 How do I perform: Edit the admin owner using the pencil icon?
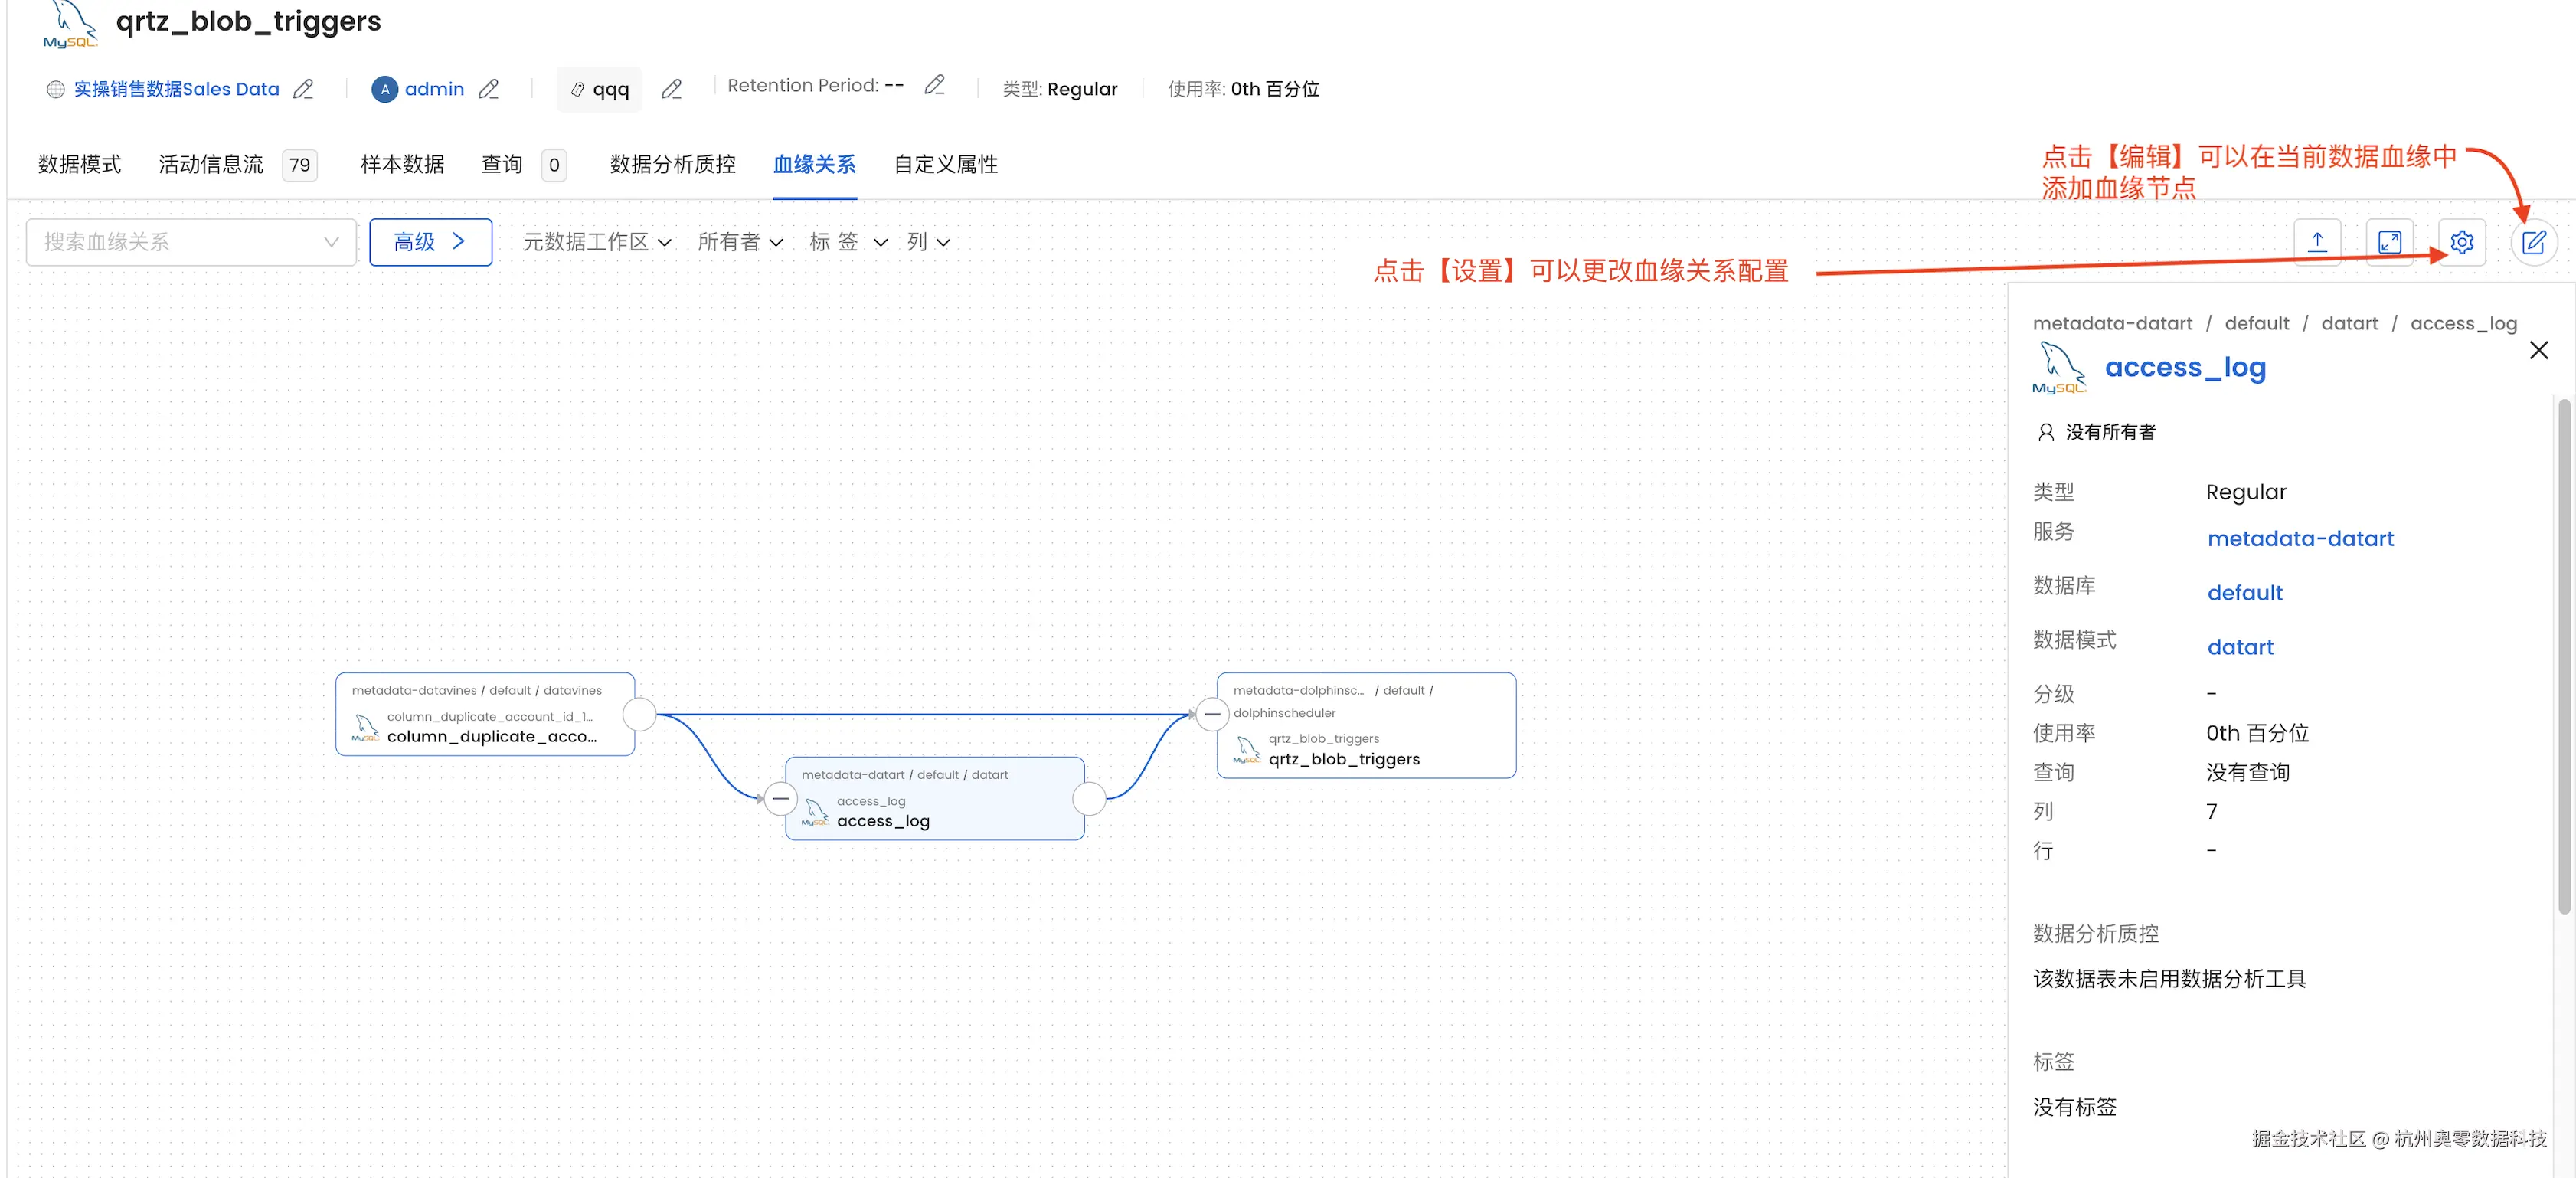[489, 89]
